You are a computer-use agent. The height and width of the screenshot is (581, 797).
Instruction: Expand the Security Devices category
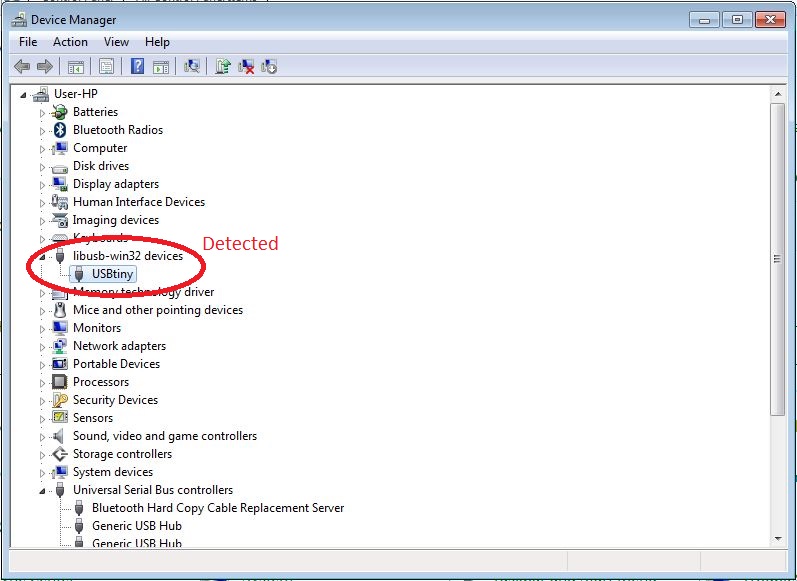click(42, 401)
